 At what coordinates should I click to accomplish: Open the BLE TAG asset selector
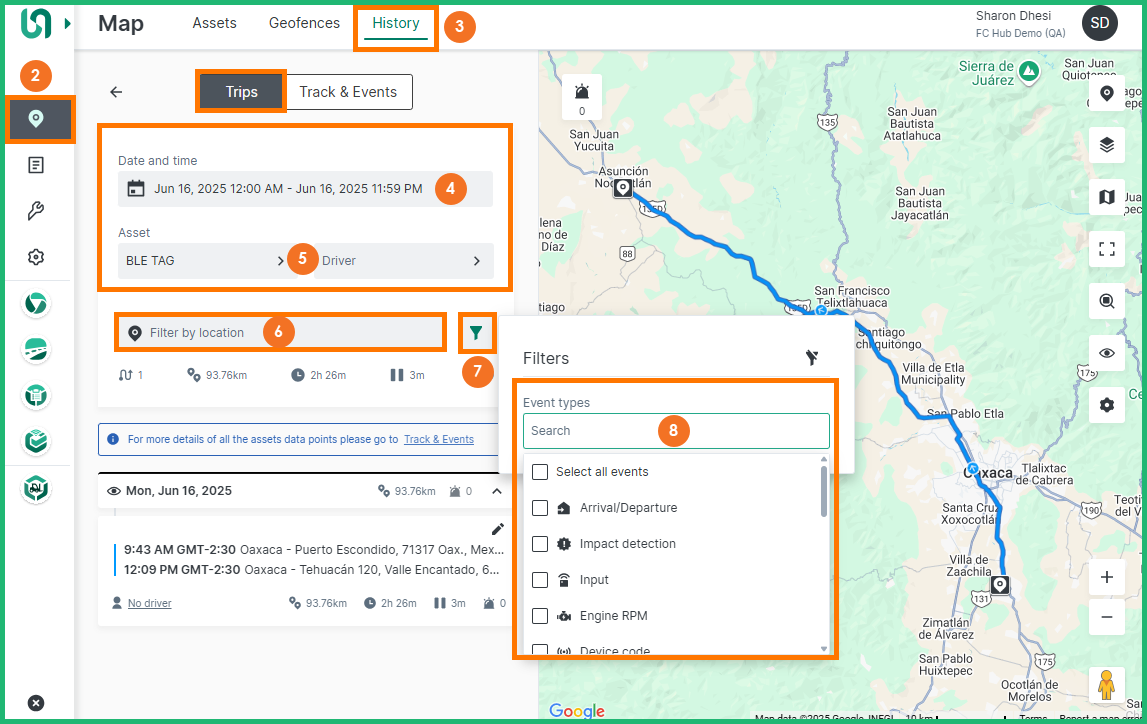205,261
